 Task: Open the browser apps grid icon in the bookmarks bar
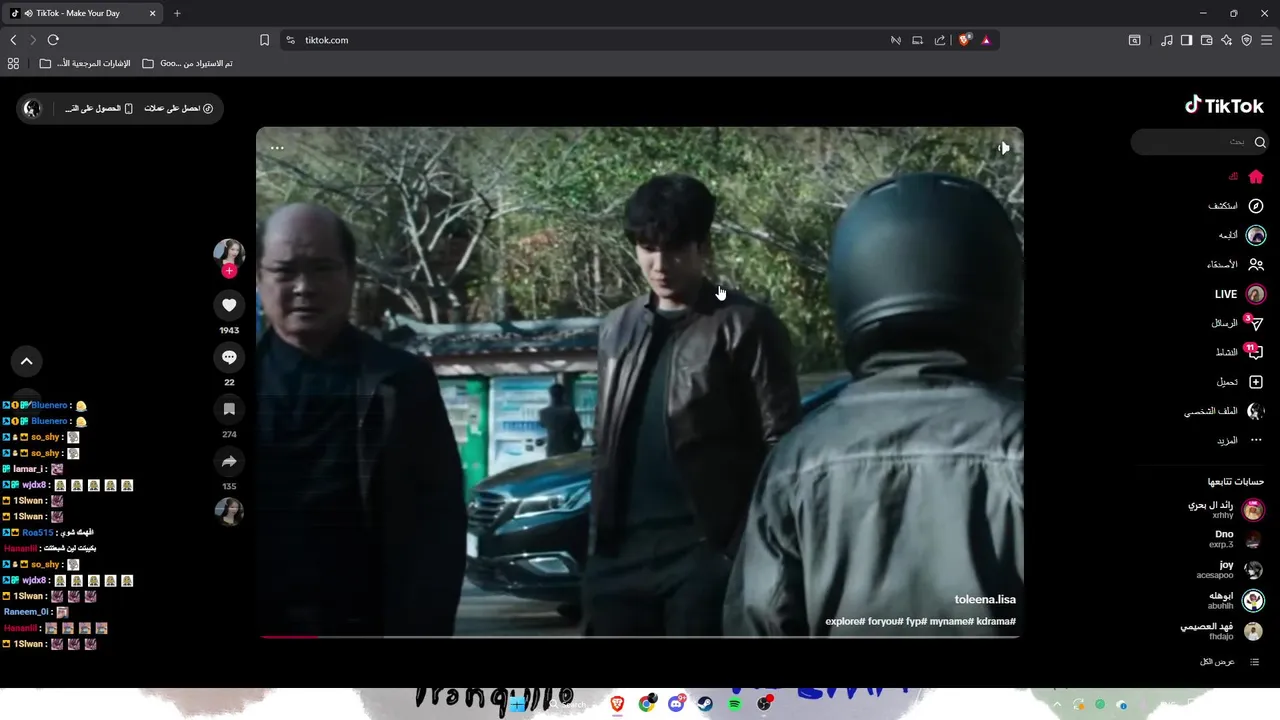pyautogui.click(x=13, y=63)
